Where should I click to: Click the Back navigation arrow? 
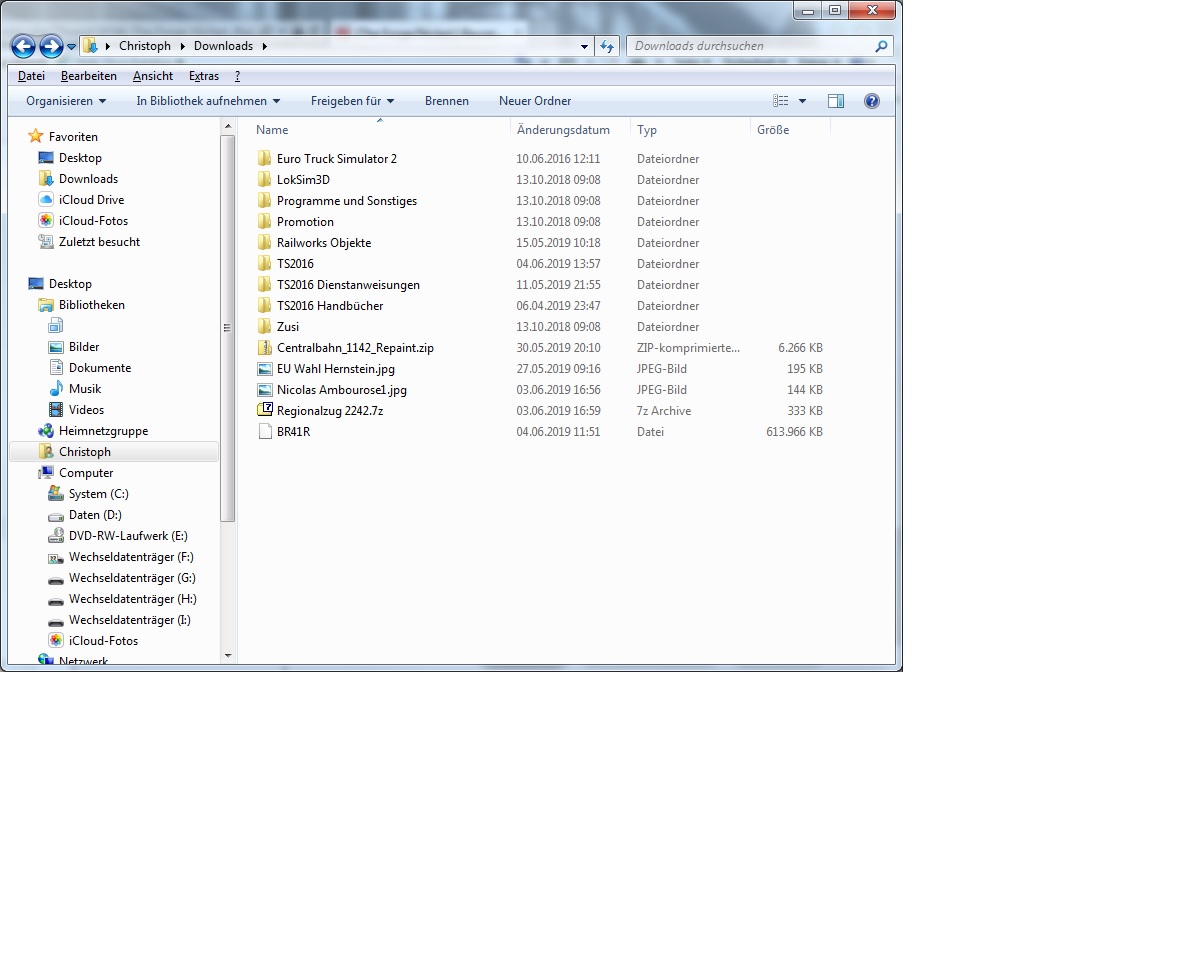[x=23, y=47]
